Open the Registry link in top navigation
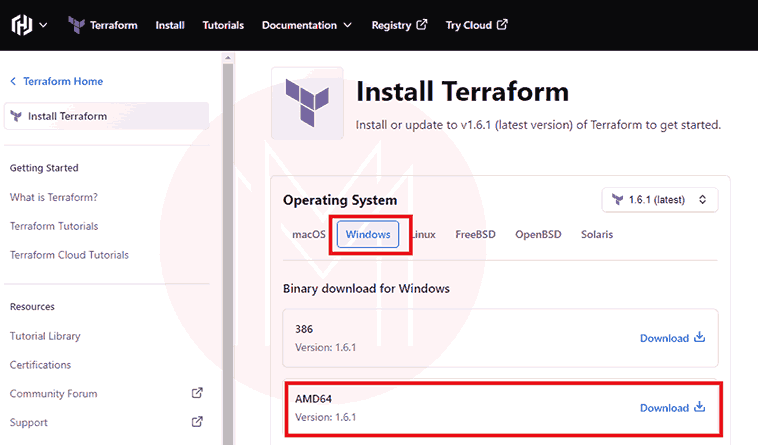This screenshot has width=758, height=445. click(x=399, y=25)
